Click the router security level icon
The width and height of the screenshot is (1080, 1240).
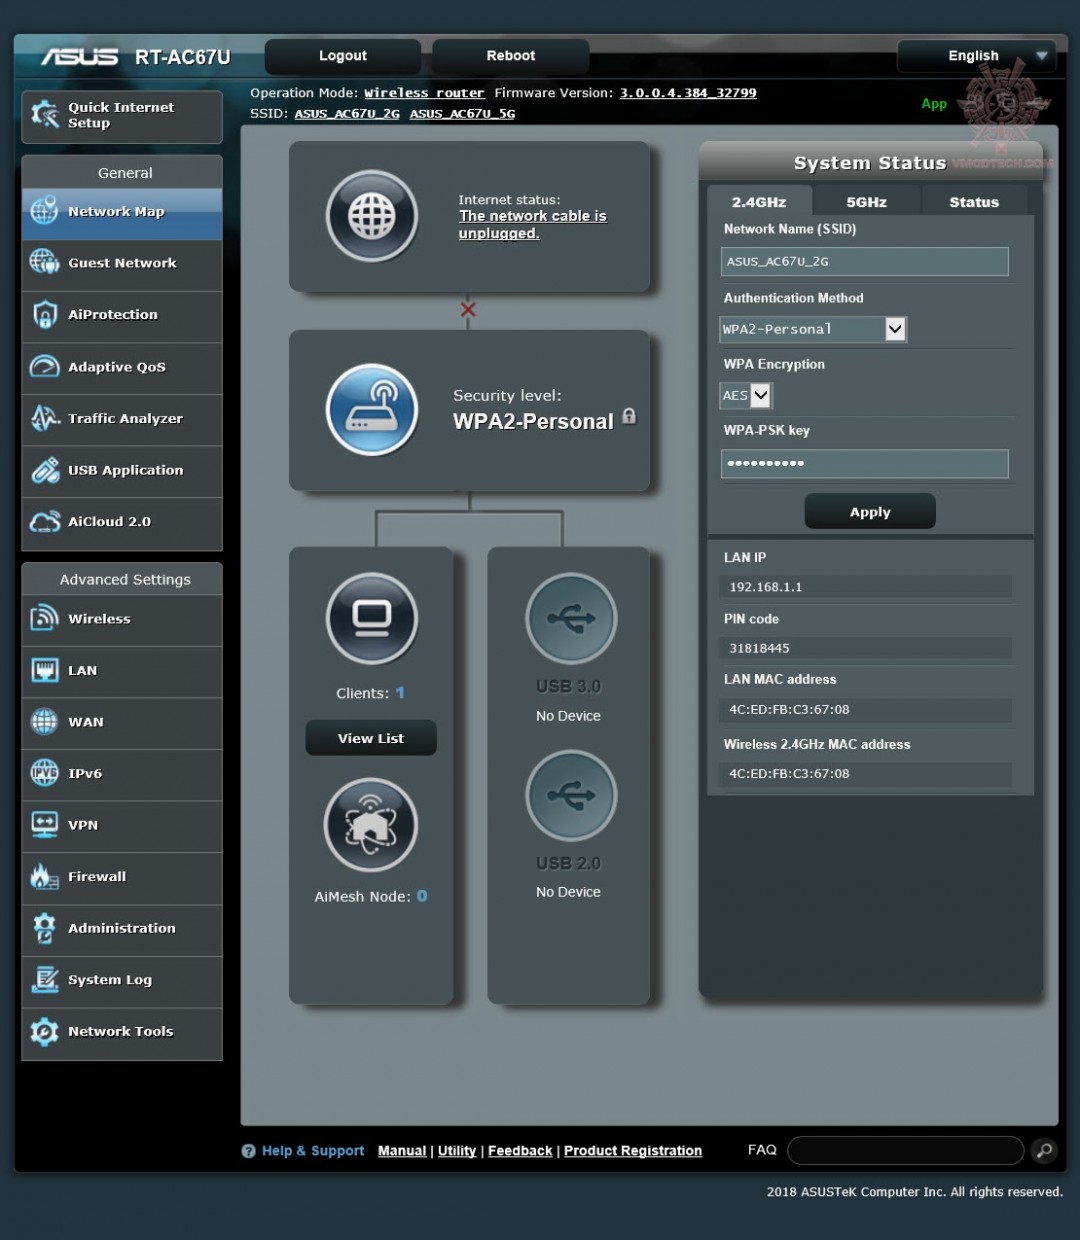372,410
